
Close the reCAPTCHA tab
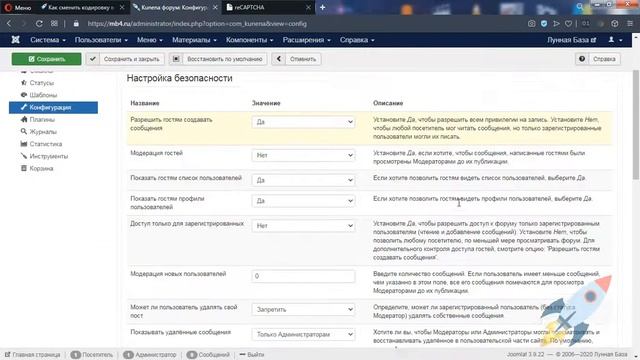(309, 7)
